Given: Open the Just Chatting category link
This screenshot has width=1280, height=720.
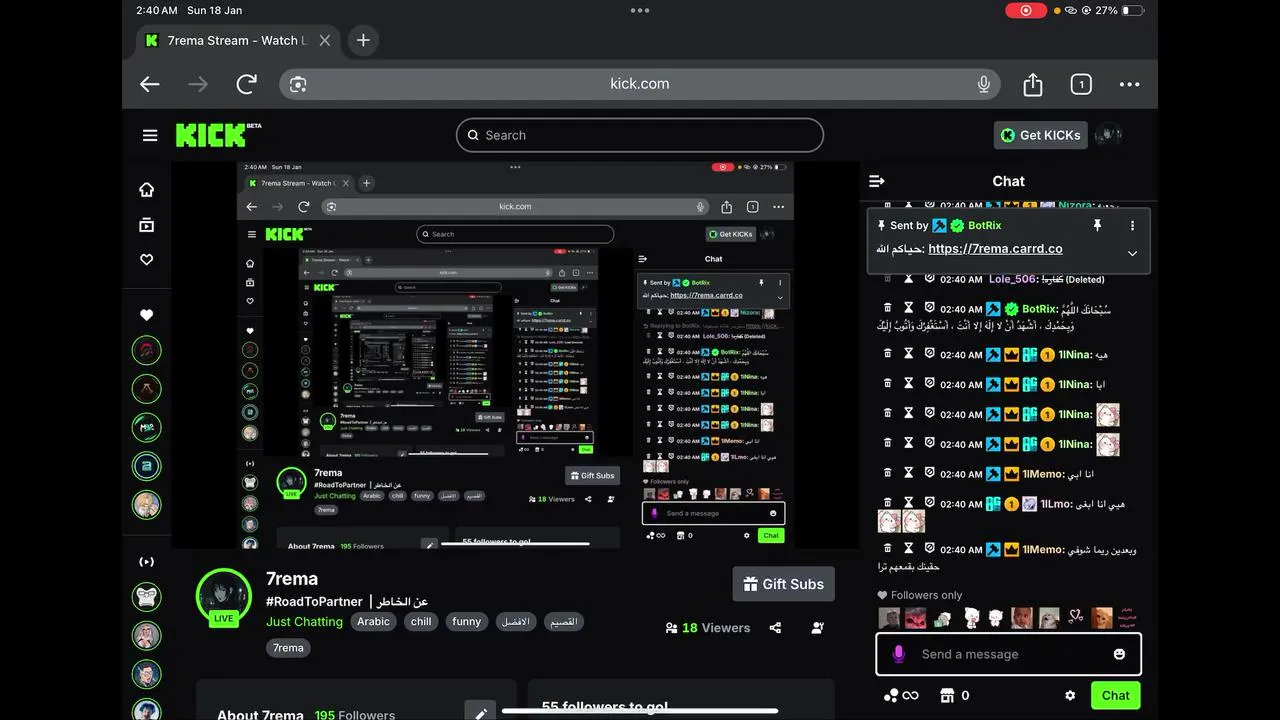Looking at the screenshot, I should [x=304, y=621].
